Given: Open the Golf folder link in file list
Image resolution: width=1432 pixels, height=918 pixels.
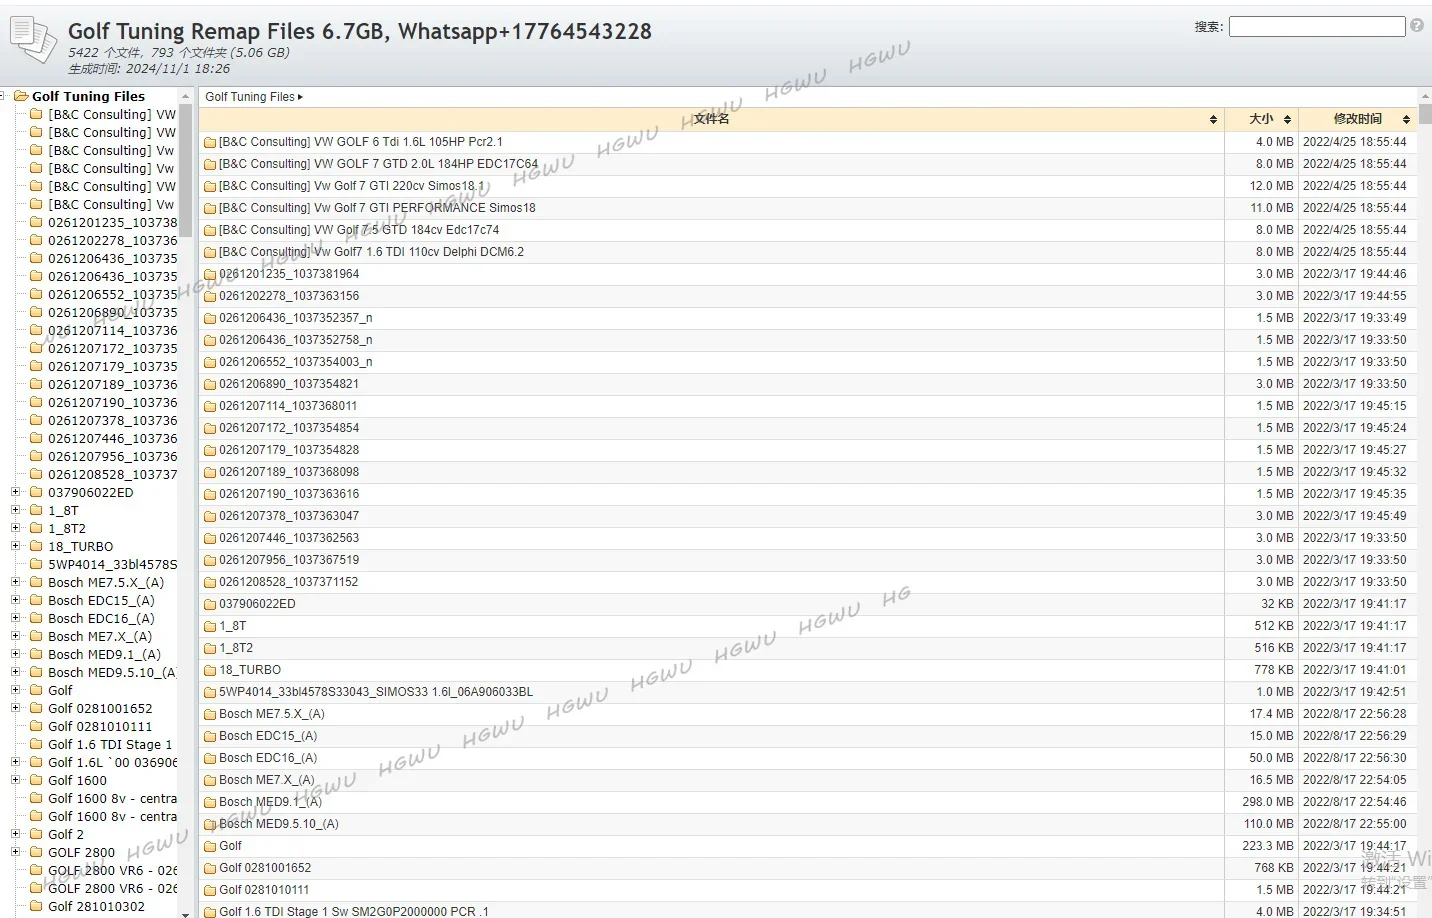Looking at the screenshot, I should (230, 846).
